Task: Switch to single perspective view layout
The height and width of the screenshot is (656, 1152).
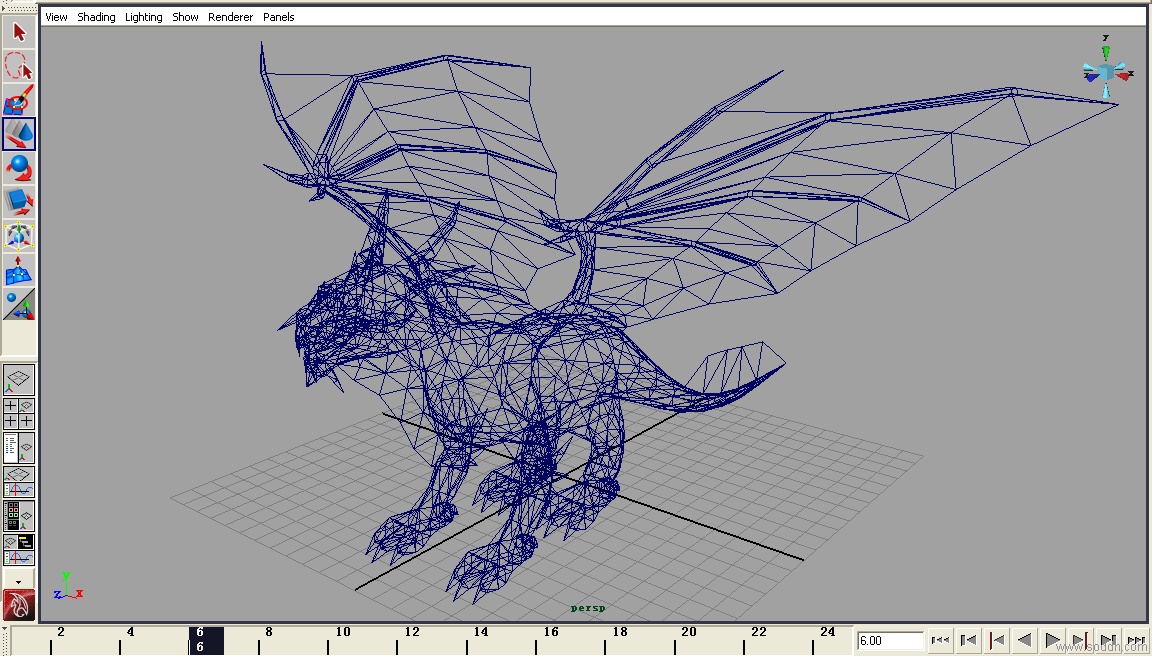Action: coord(19,380)
